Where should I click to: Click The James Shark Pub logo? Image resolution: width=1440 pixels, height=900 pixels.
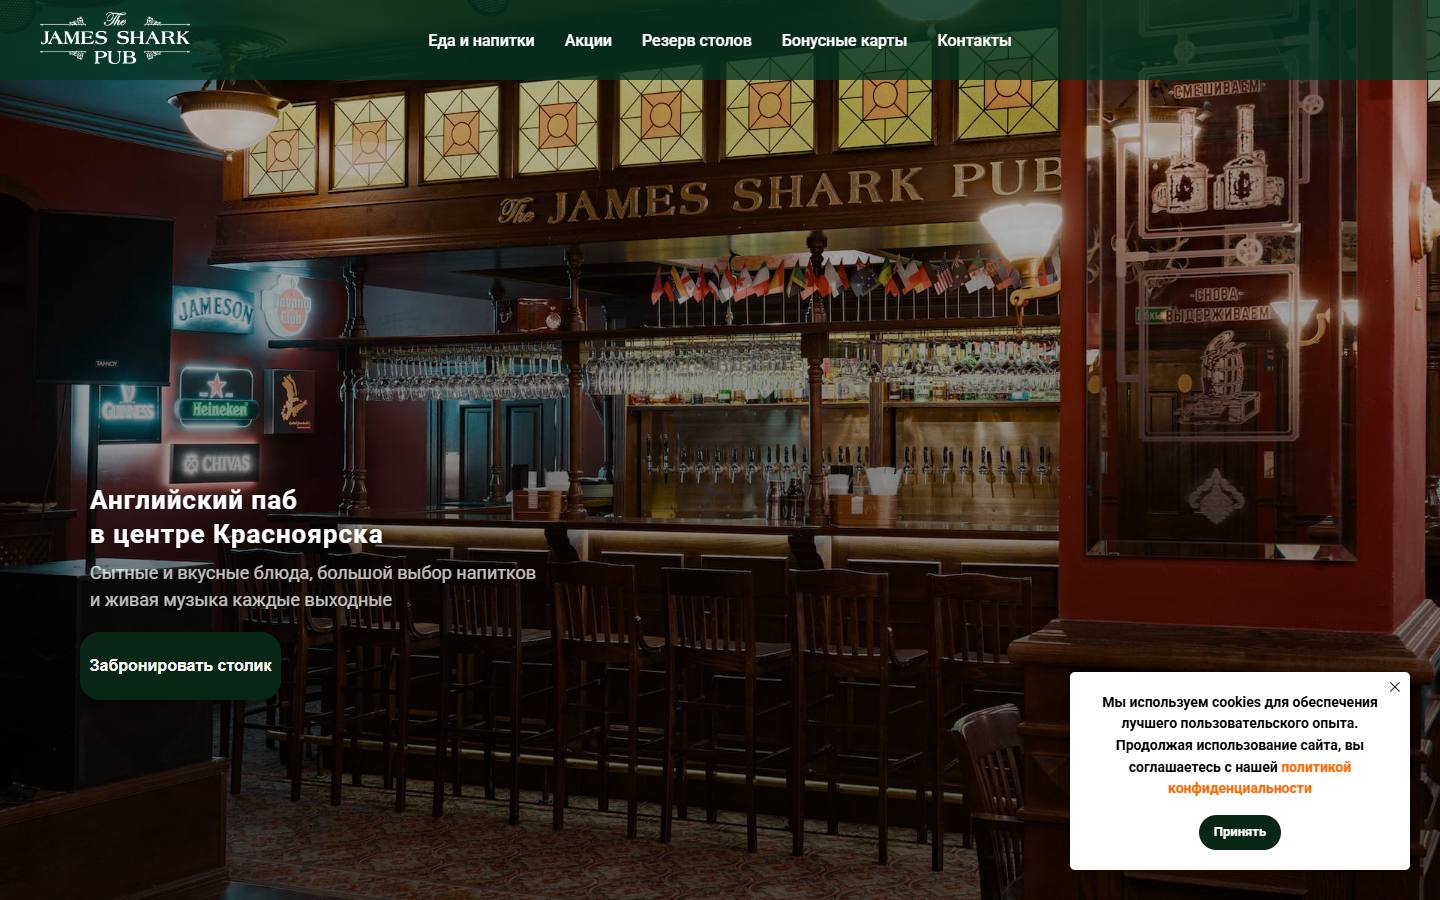point(115,39)
